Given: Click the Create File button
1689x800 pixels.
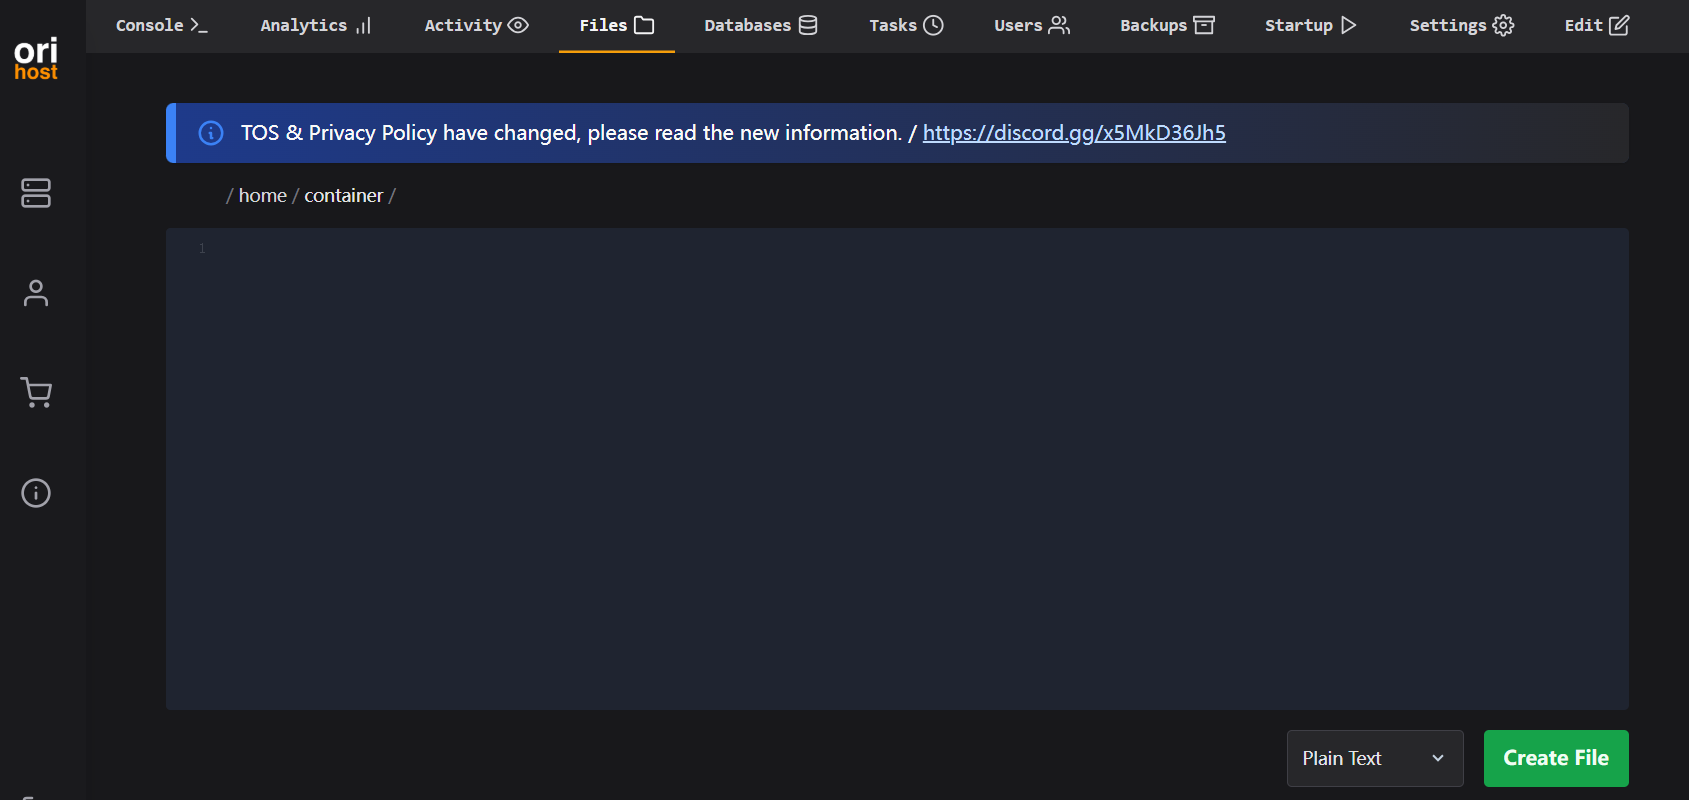Looking at the screenshot, I should tap(1555, 758).
